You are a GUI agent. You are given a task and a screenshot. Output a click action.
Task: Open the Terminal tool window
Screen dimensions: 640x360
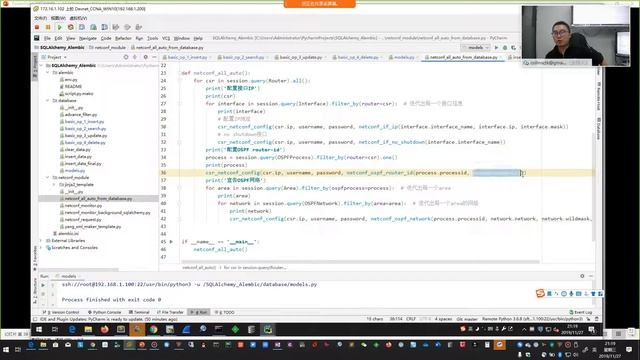(x=139, y=312)
